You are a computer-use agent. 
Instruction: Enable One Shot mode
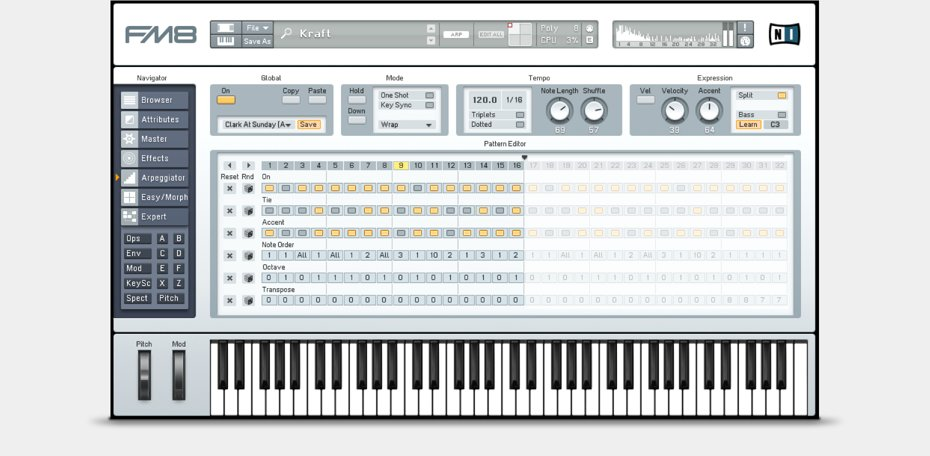429,95
